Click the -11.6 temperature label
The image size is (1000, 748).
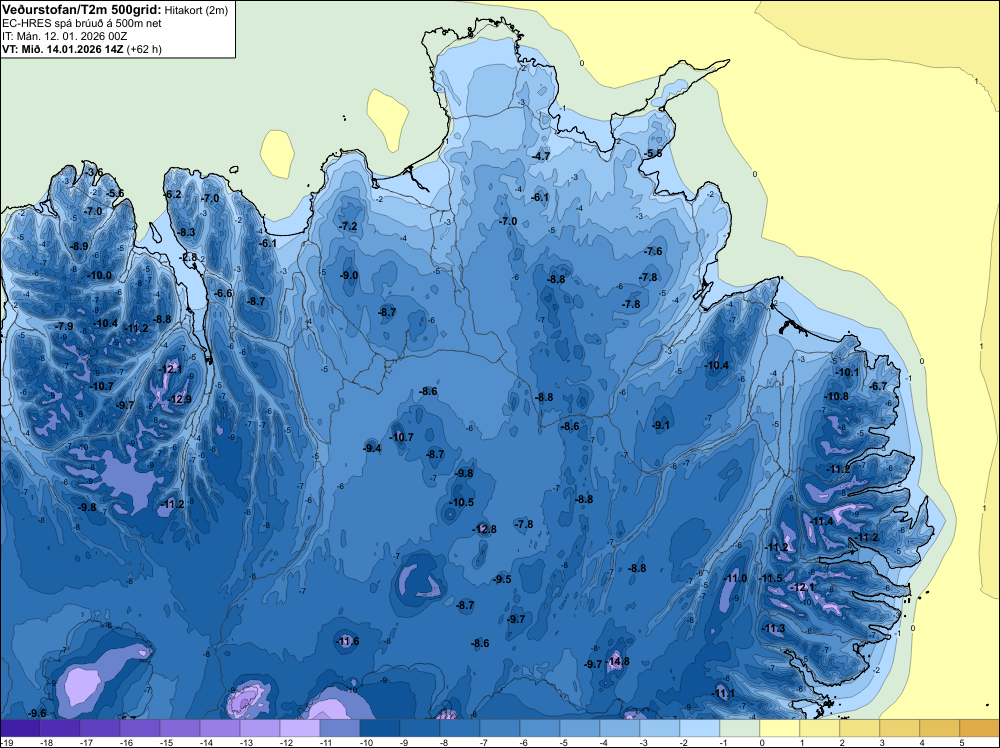click(x=348, y=641)
